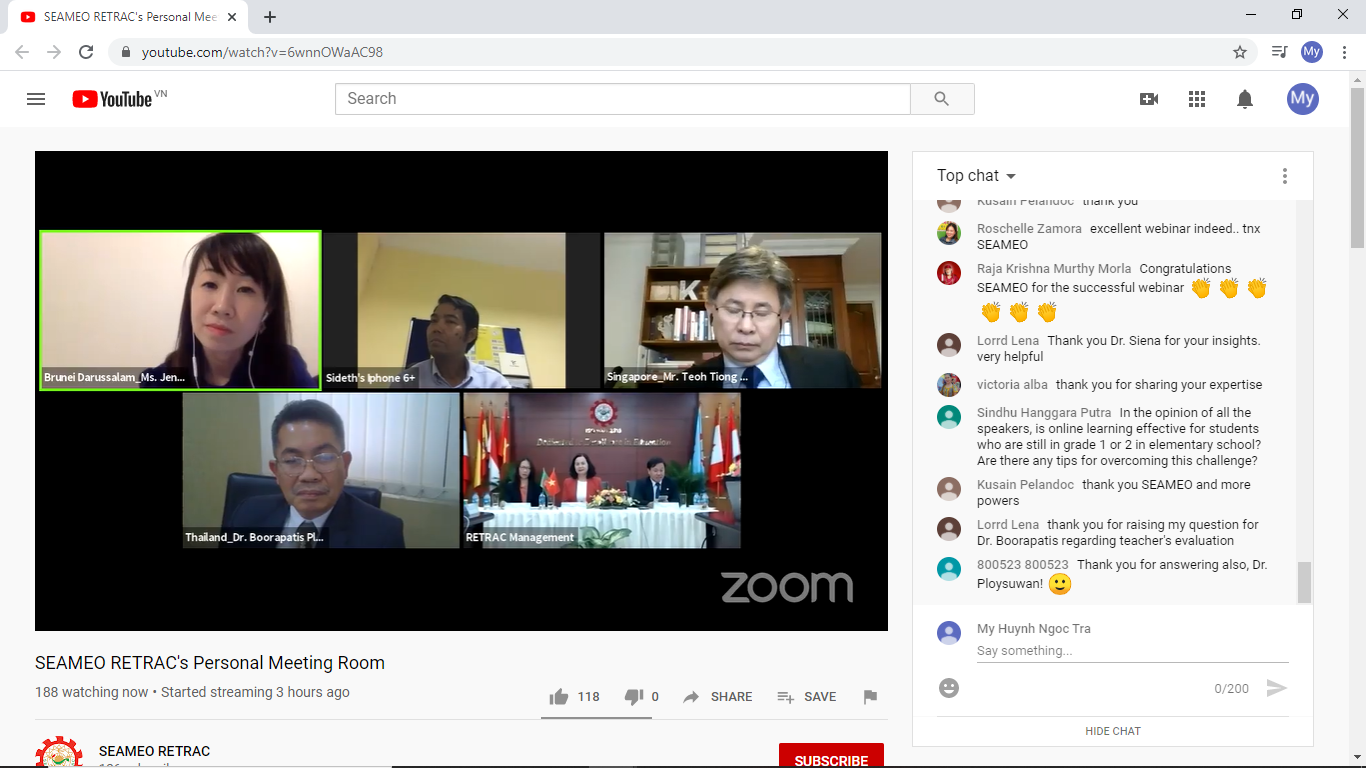Viewport: 1366px width, 768px height.
Task: Go forward in browser history
Action: (x=54, y=52)
